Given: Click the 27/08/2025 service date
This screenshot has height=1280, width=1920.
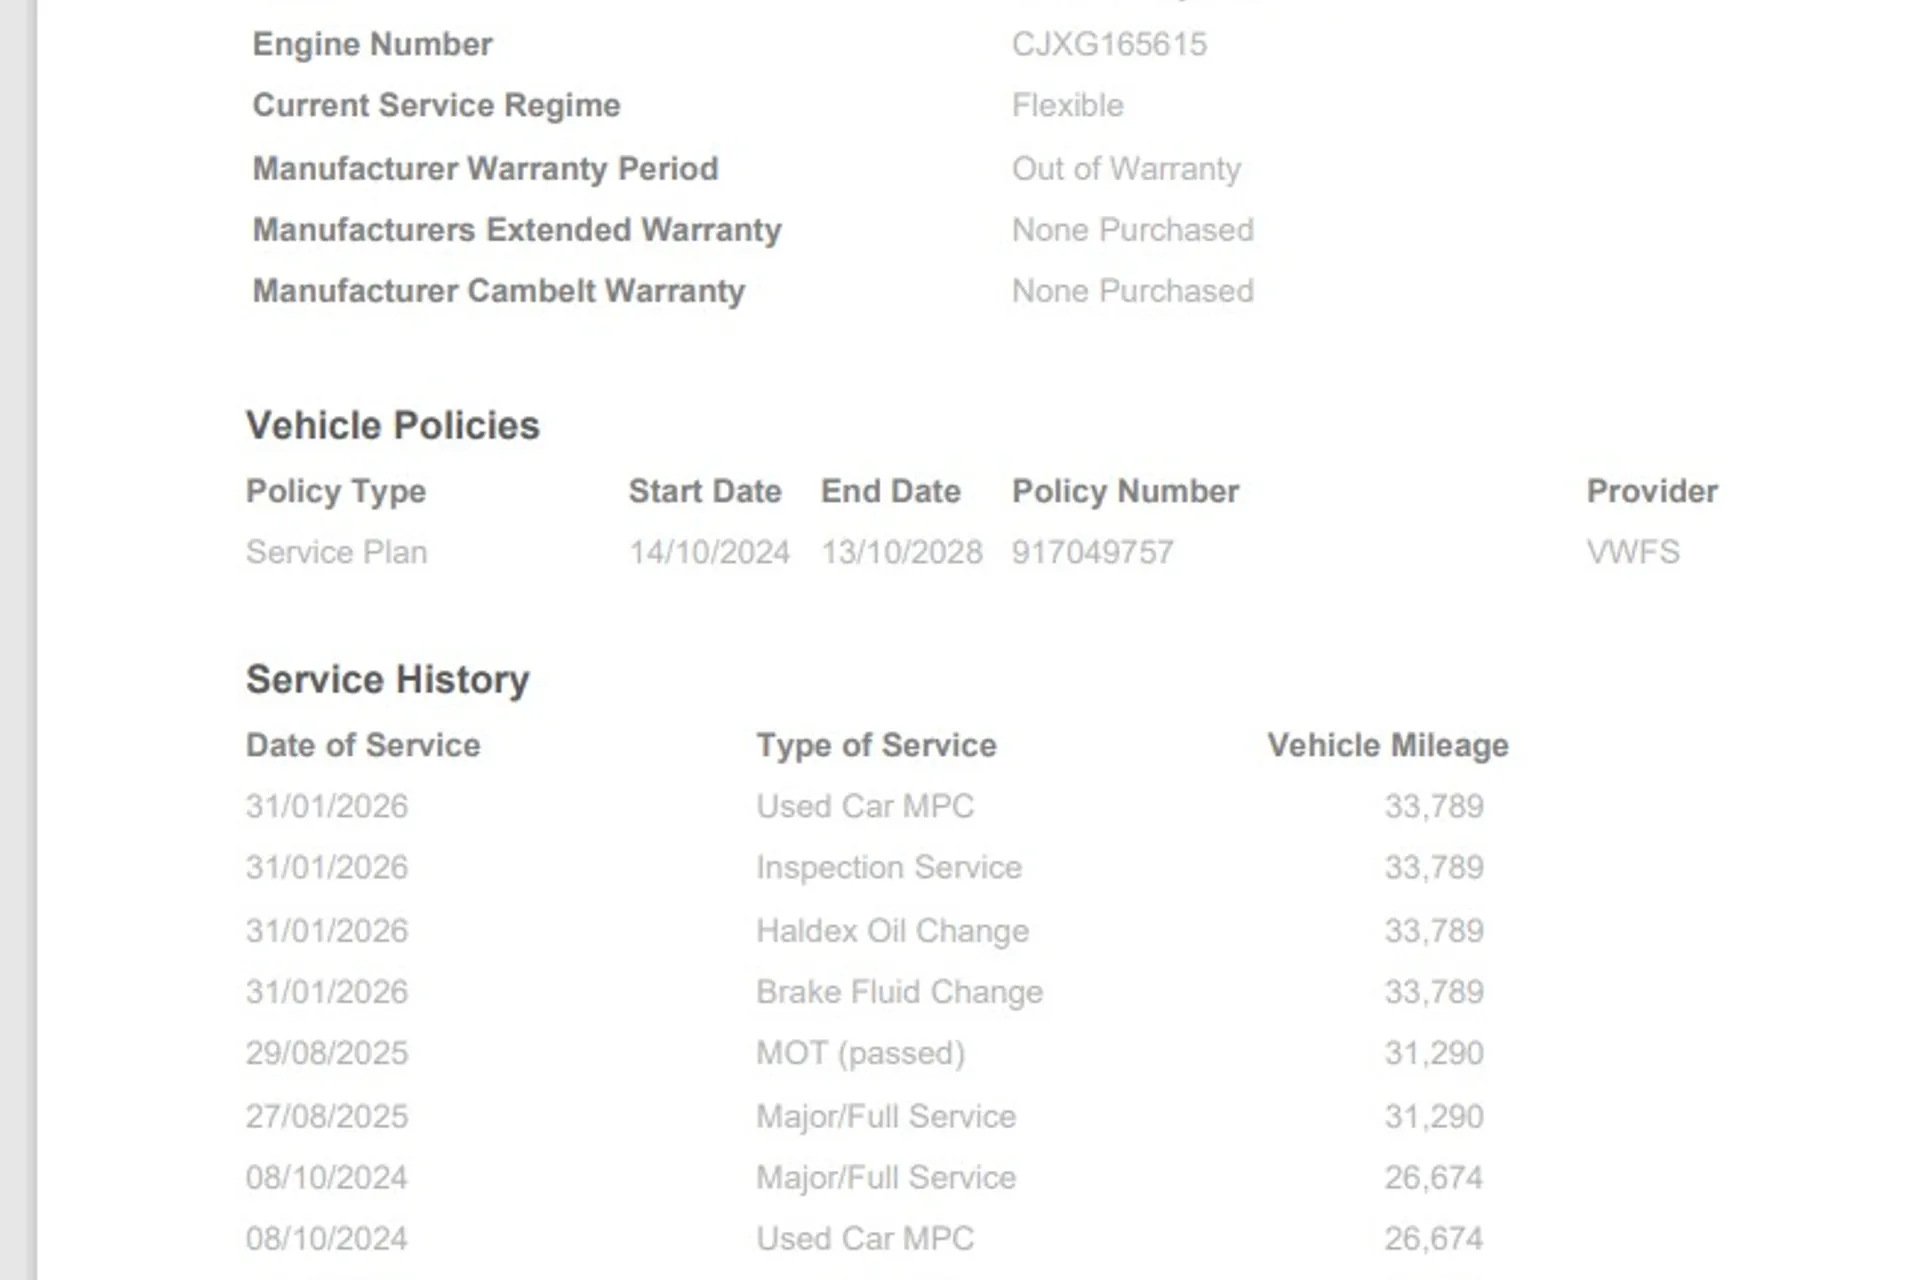Looking at the screenshot, I should [x=327, y=1116].
